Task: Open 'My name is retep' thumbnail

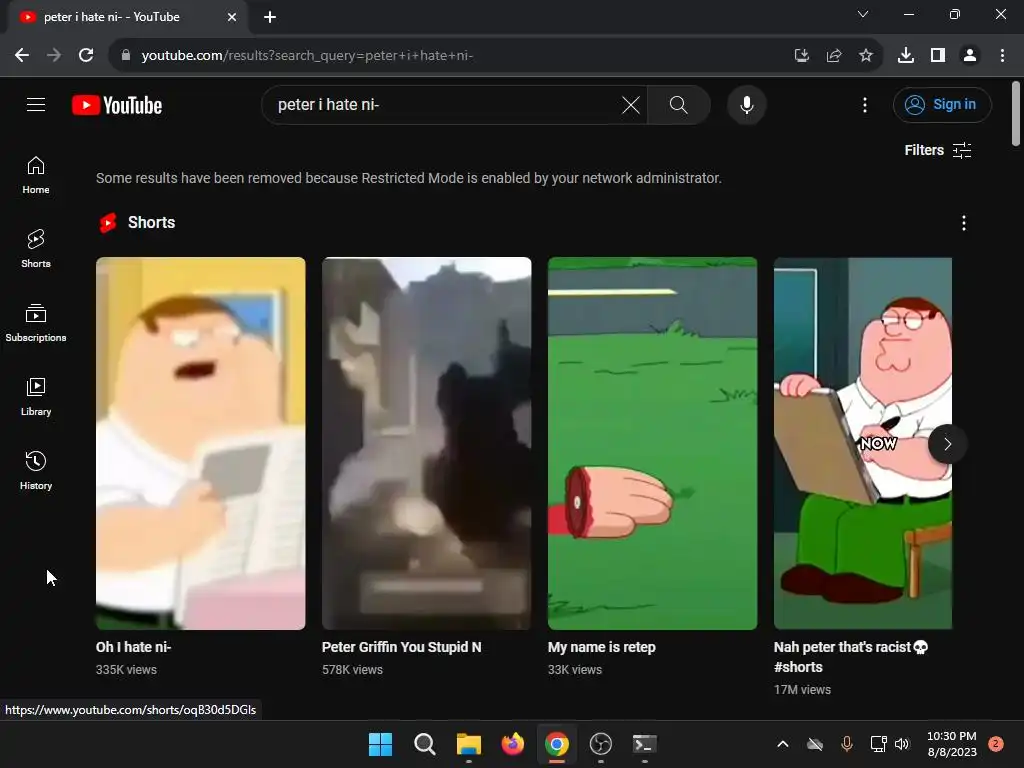Action: (x=652, y=443)
